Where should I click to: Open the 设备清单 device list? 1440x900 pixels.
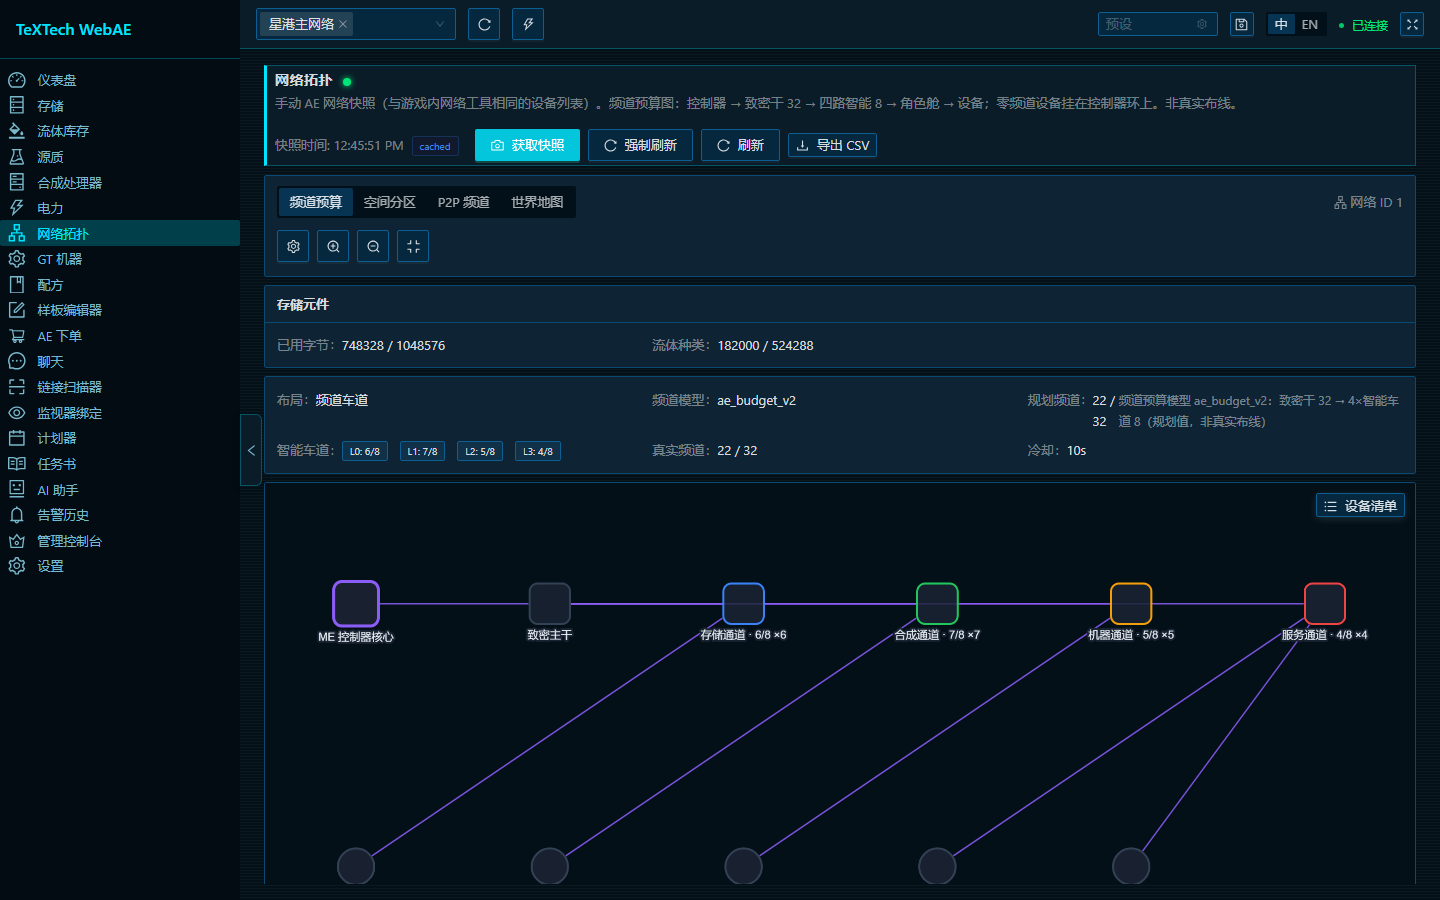(x=1360, y=506)
